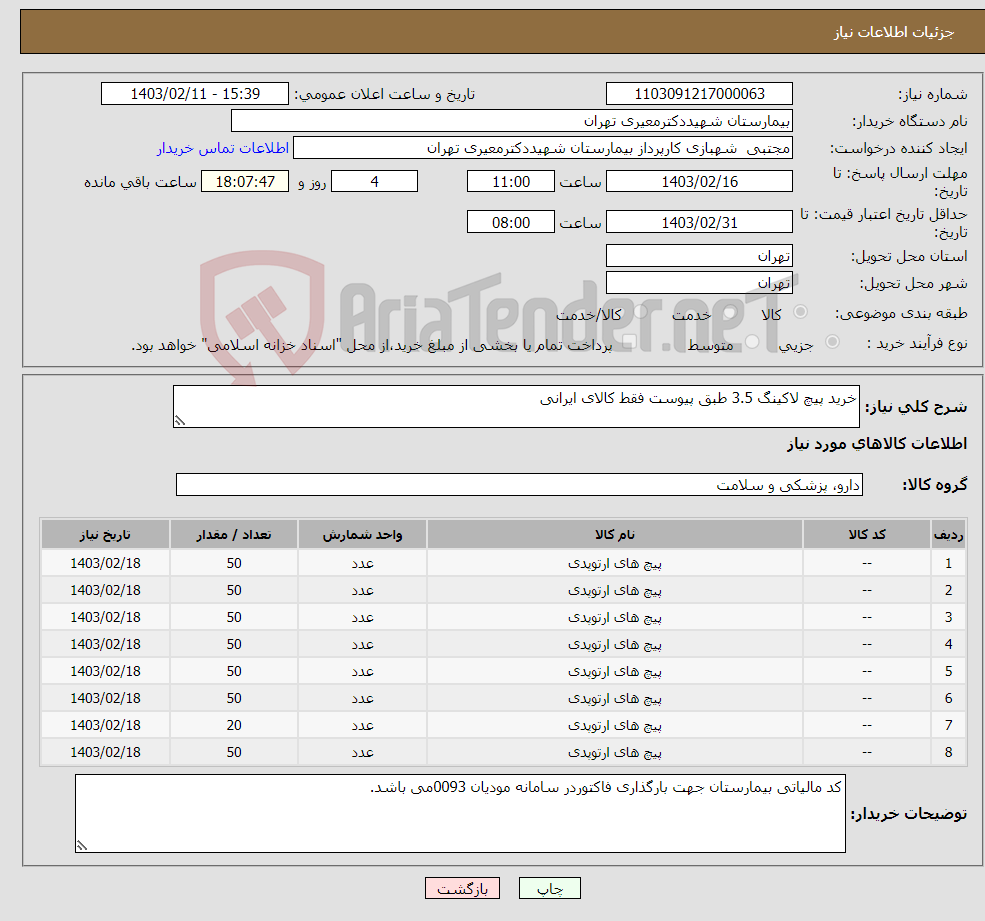Click the validity time 08:00 field
Image resolution: width=985 pixels, height=921 pixels.
(511, 222)
